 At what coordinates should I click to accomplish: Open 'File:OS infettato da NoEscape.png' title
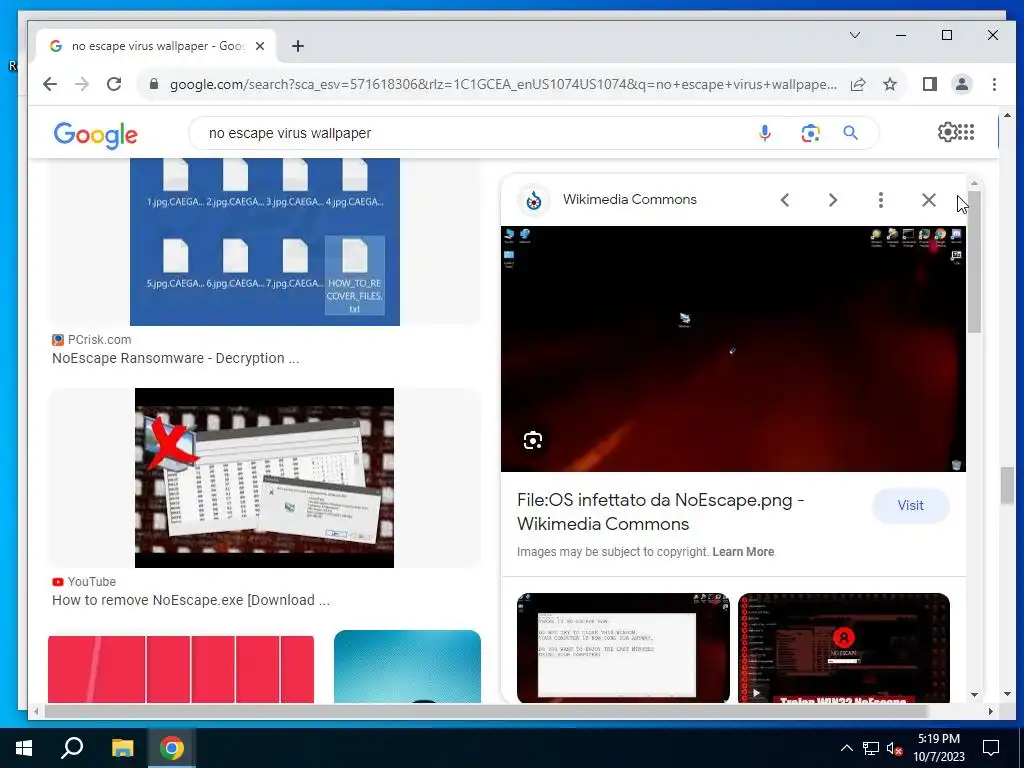point(660,512)
